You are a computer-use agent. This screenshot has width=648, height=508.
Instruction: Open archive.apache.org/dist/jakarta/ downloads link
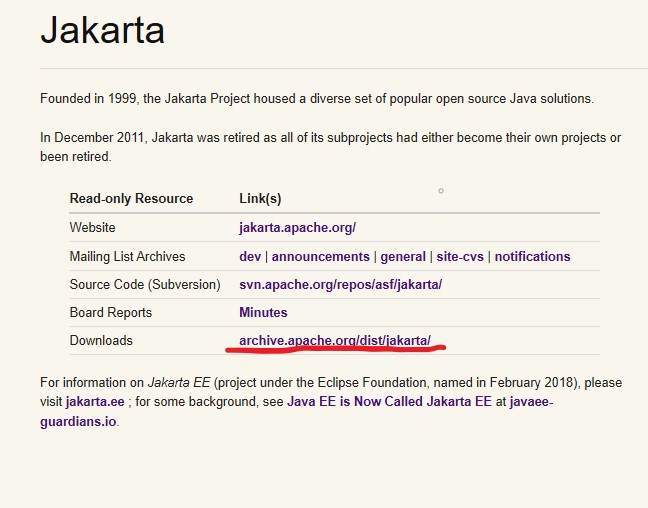[x=335, y=340]
